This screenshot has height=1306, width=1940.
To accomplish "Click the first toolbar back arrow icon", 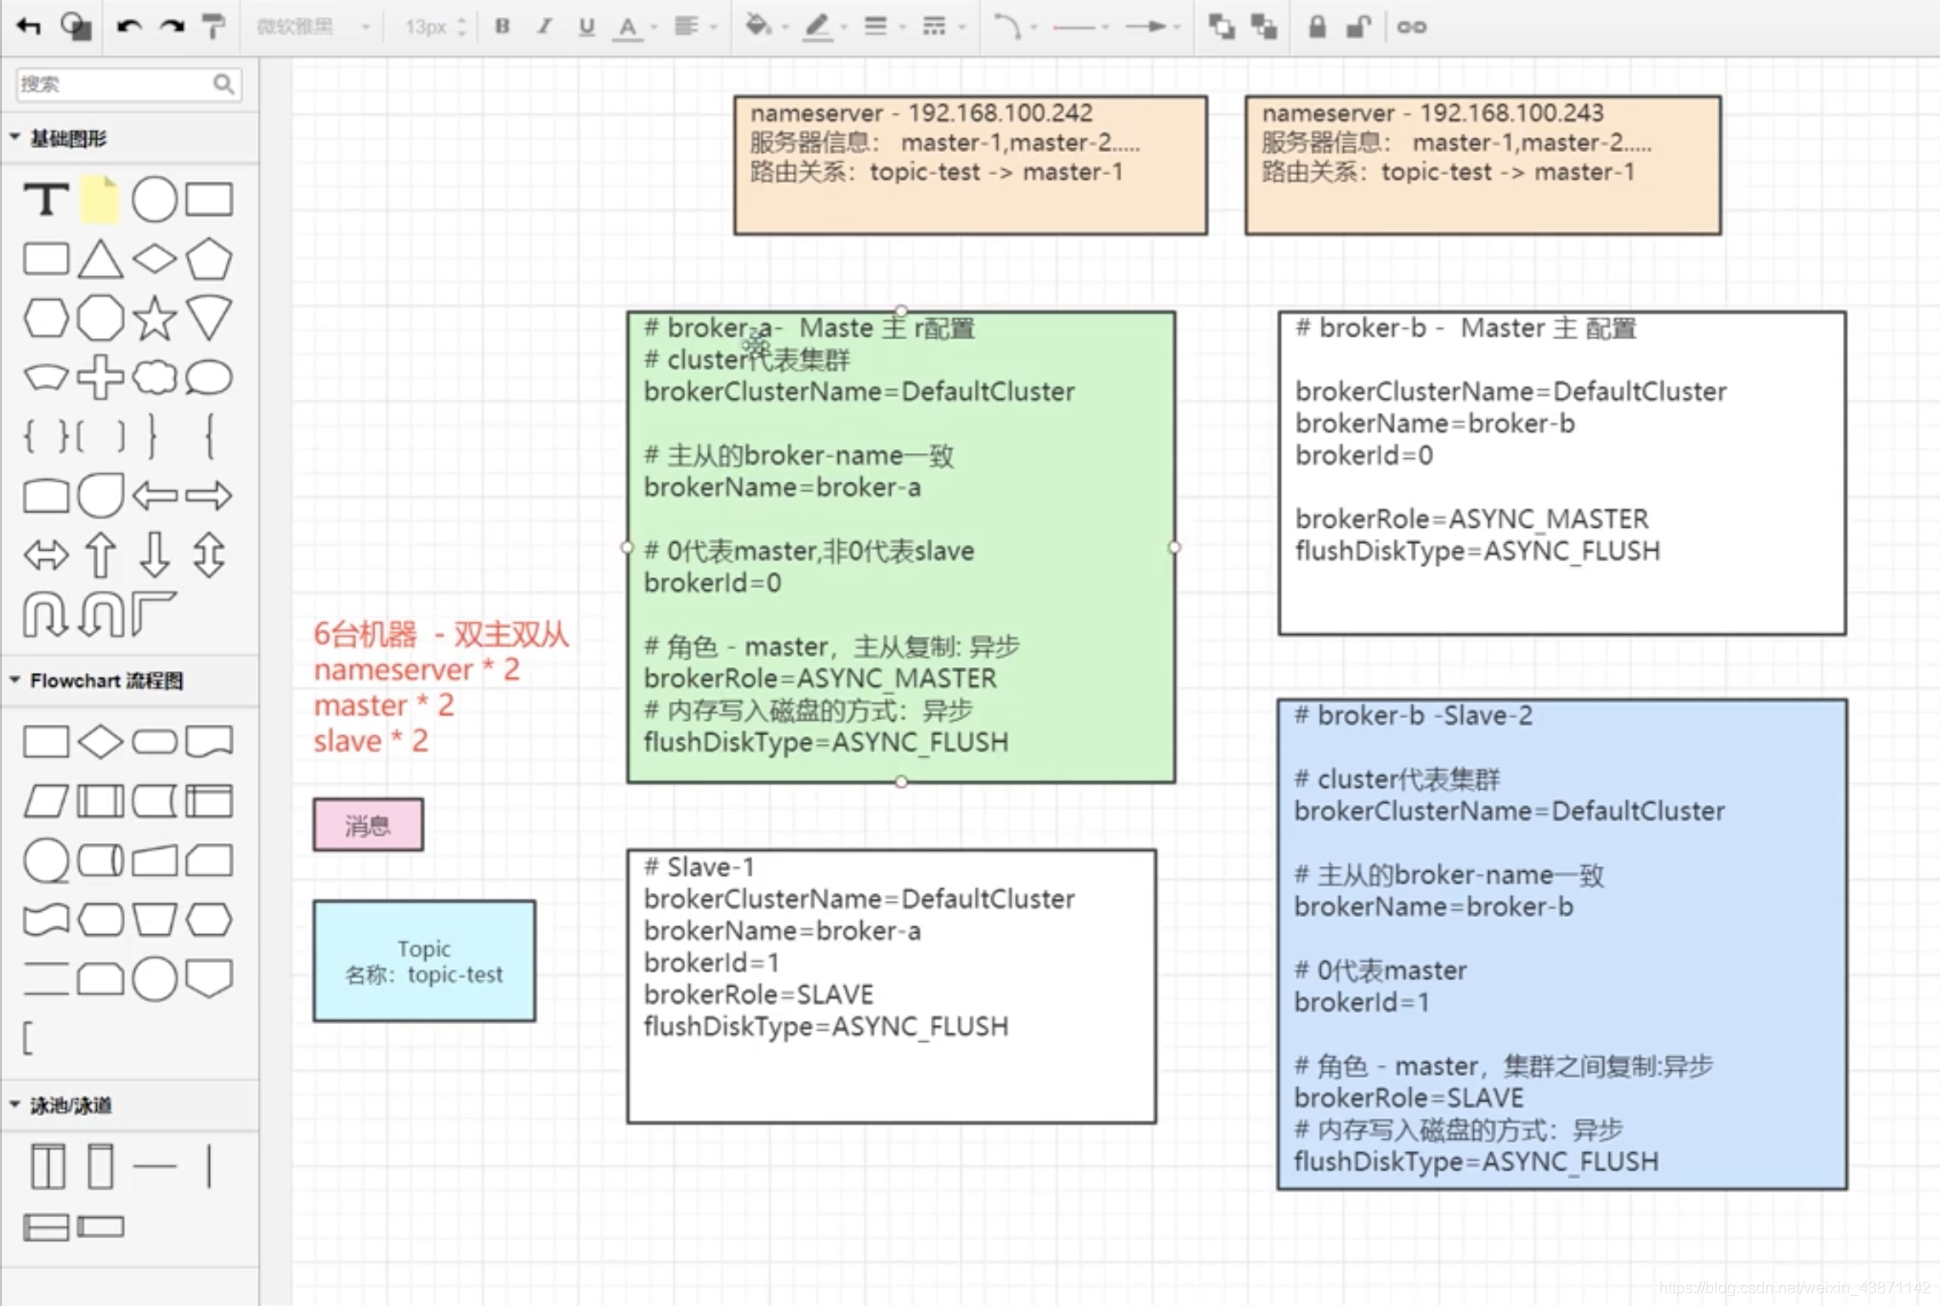I will (x=28, y=27).
